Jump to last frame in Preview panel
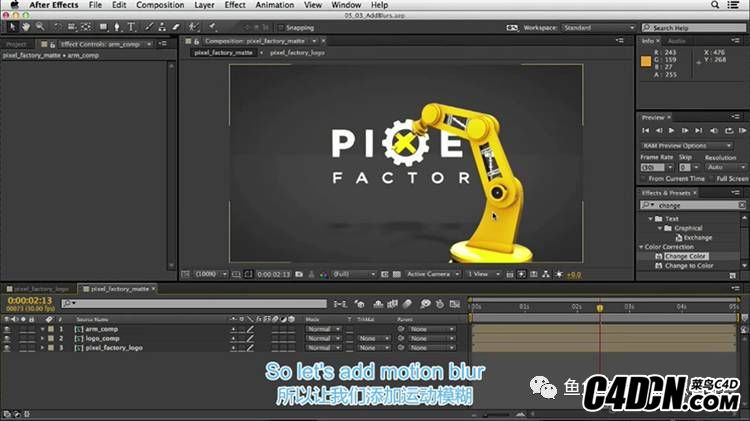Image resolution: width=750 pixels, height=421 pixels. (698, 130)
